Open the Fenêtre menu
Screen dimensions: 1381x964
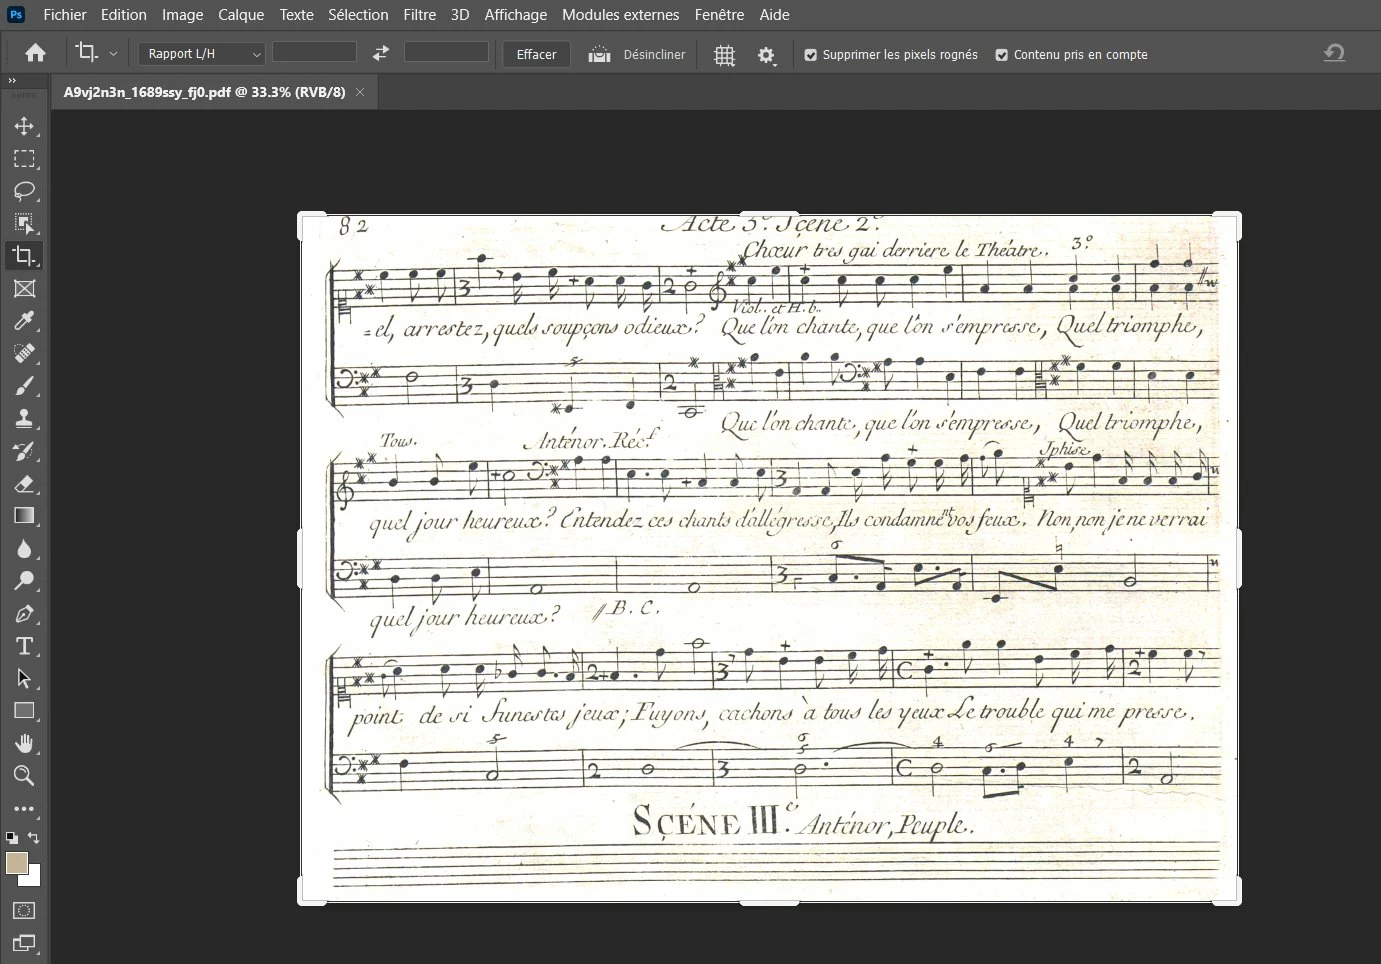tap(719, 15)
